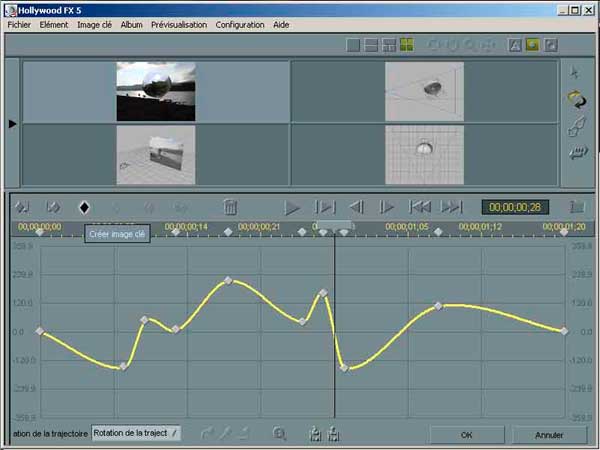Viewport: 600px width, 450px height.
Task: Play the animation preview
Action: pos(292,208)
